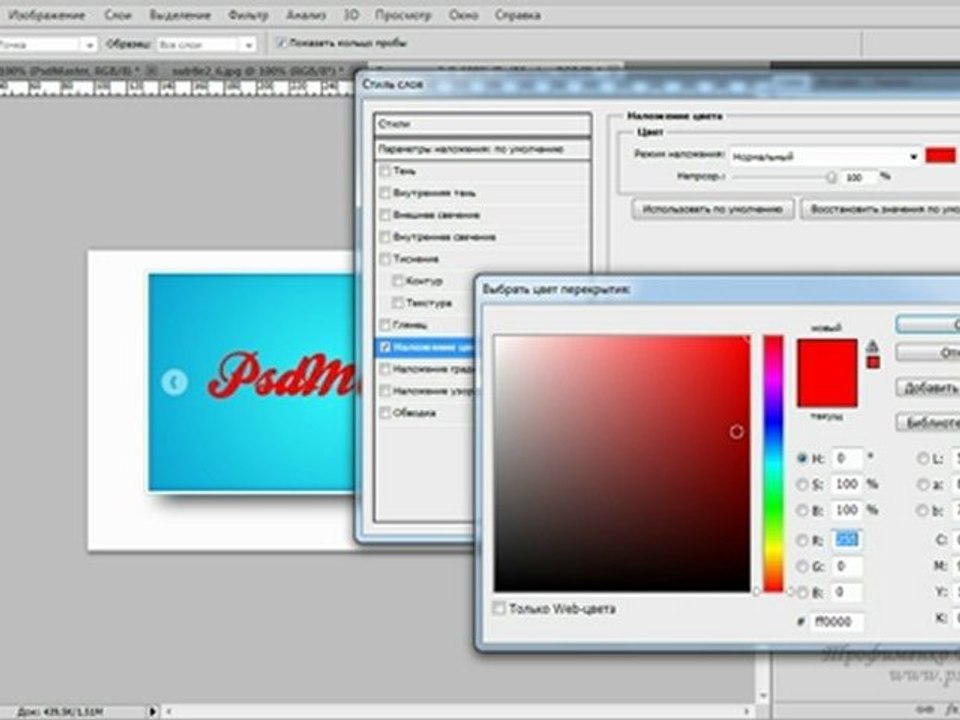Enable the Наложение узора checkbox
Image resolution: width=960 pixels, height=720 pixels.
coord(385,391)
